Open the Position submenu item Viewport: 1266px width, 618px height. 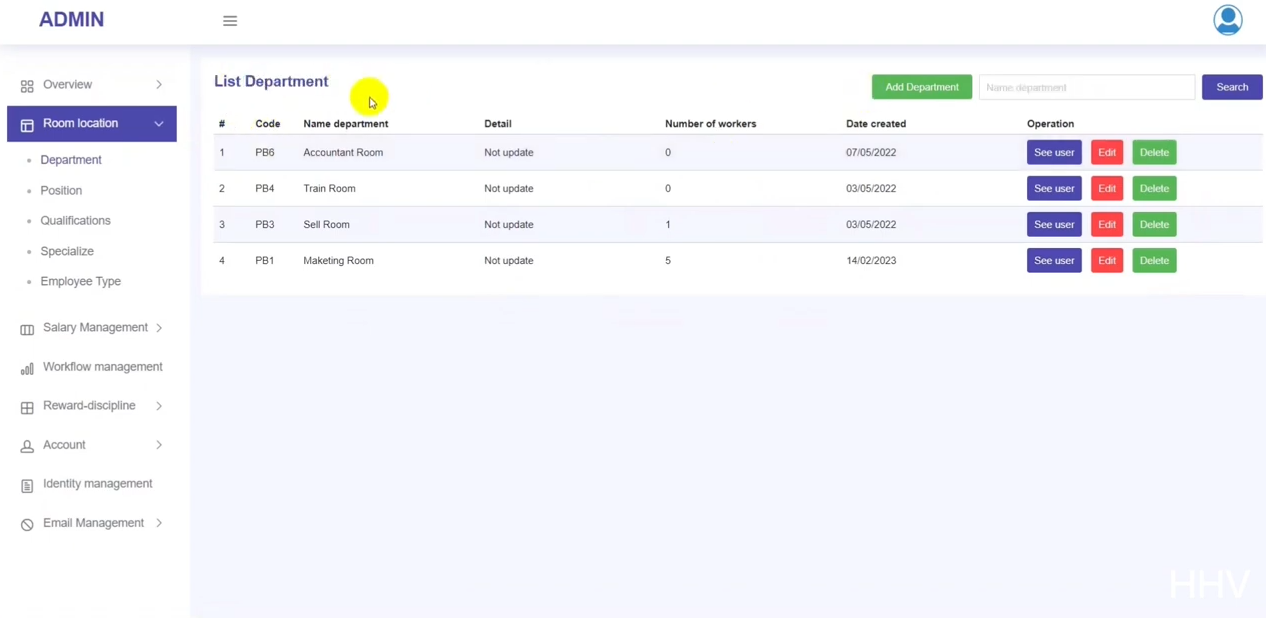pyautogui.click(x=61, y=190)
